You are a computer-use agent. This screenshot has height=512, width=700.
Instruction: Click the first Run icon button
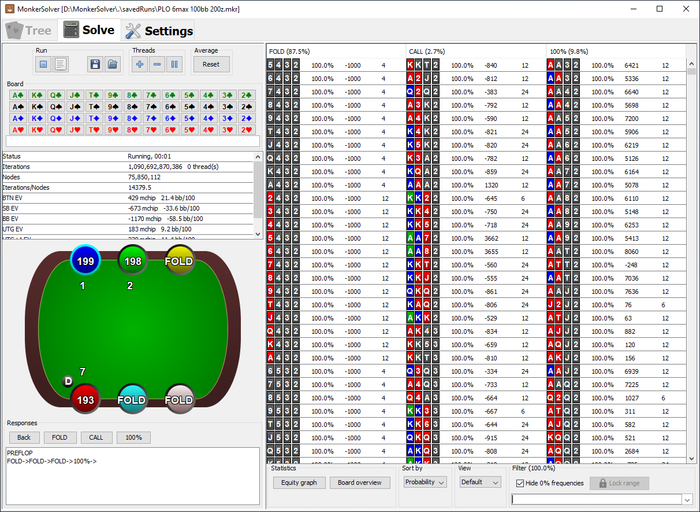pyautogui.click(x=43, y=64)
